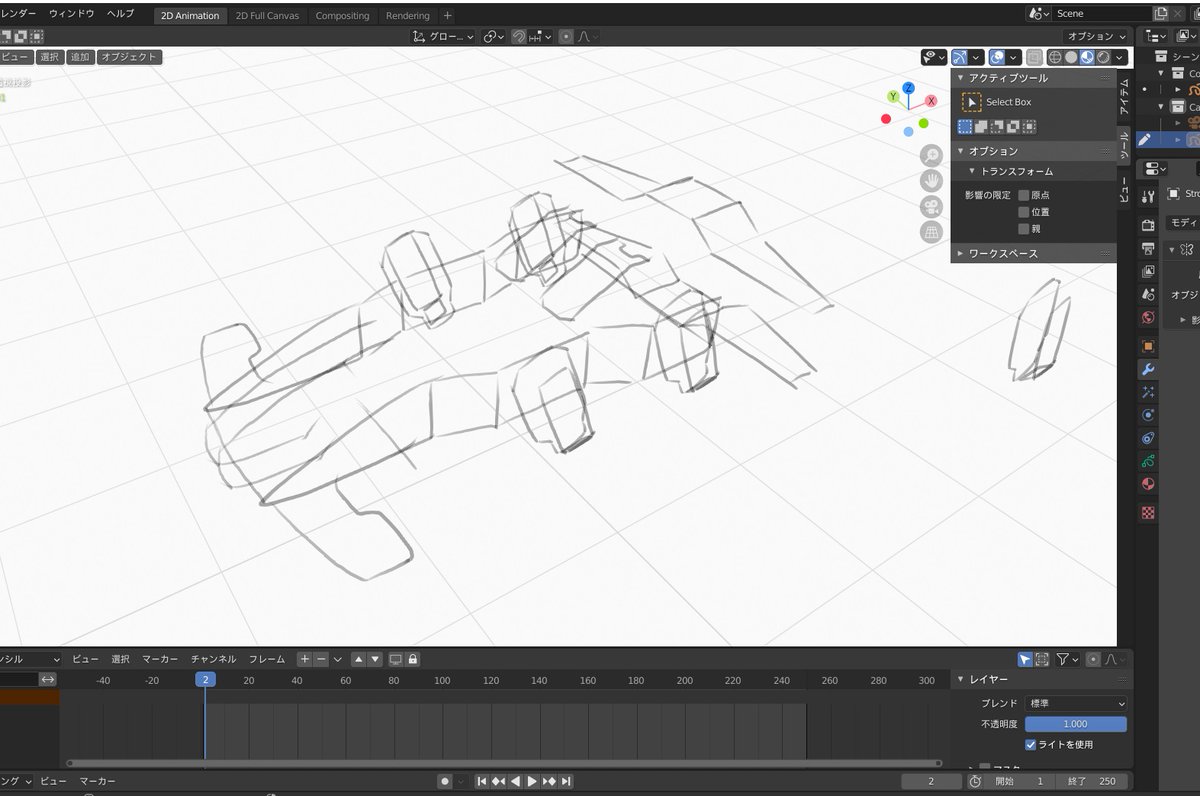
Task: Click the hand pan viewport gizmo
Action: click(931, 181)
